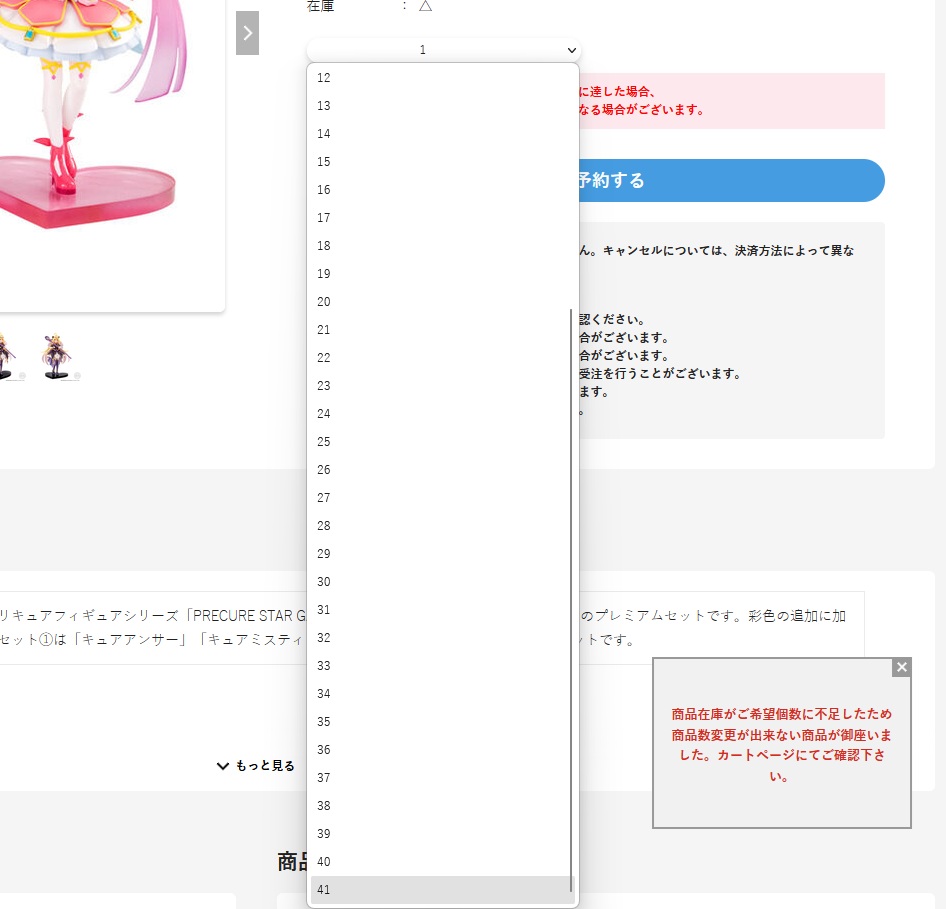Image resolution: width=946 pixels, height=909 pixels.
Task: Set quantity to 34
Action: (x=443, y=694)
